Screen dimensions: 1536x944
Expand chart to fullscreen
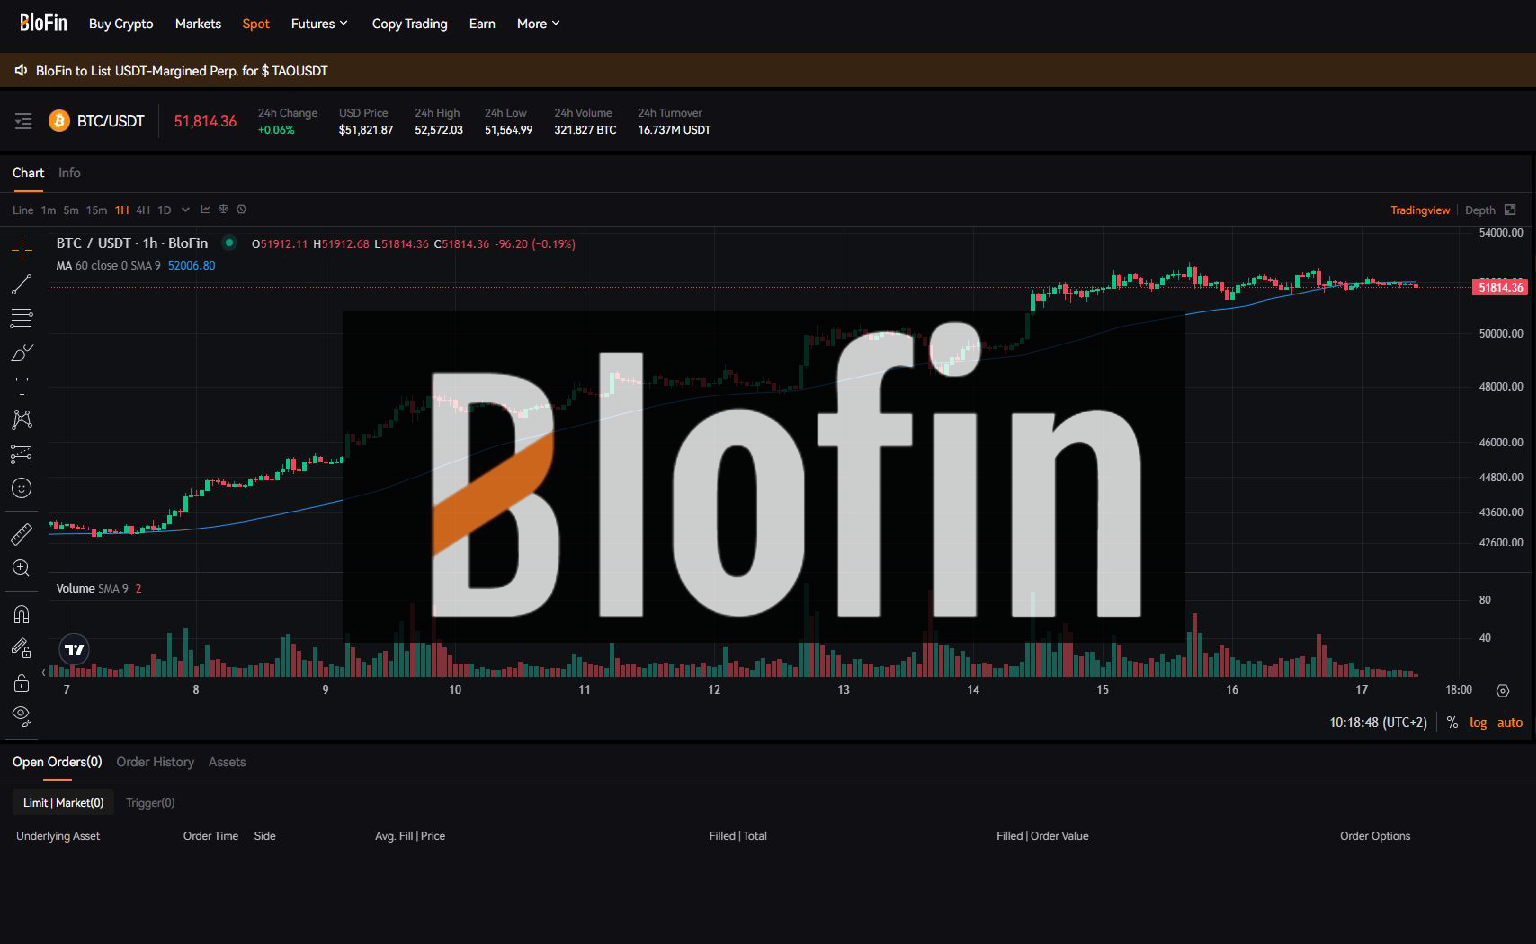(1510, 210)
